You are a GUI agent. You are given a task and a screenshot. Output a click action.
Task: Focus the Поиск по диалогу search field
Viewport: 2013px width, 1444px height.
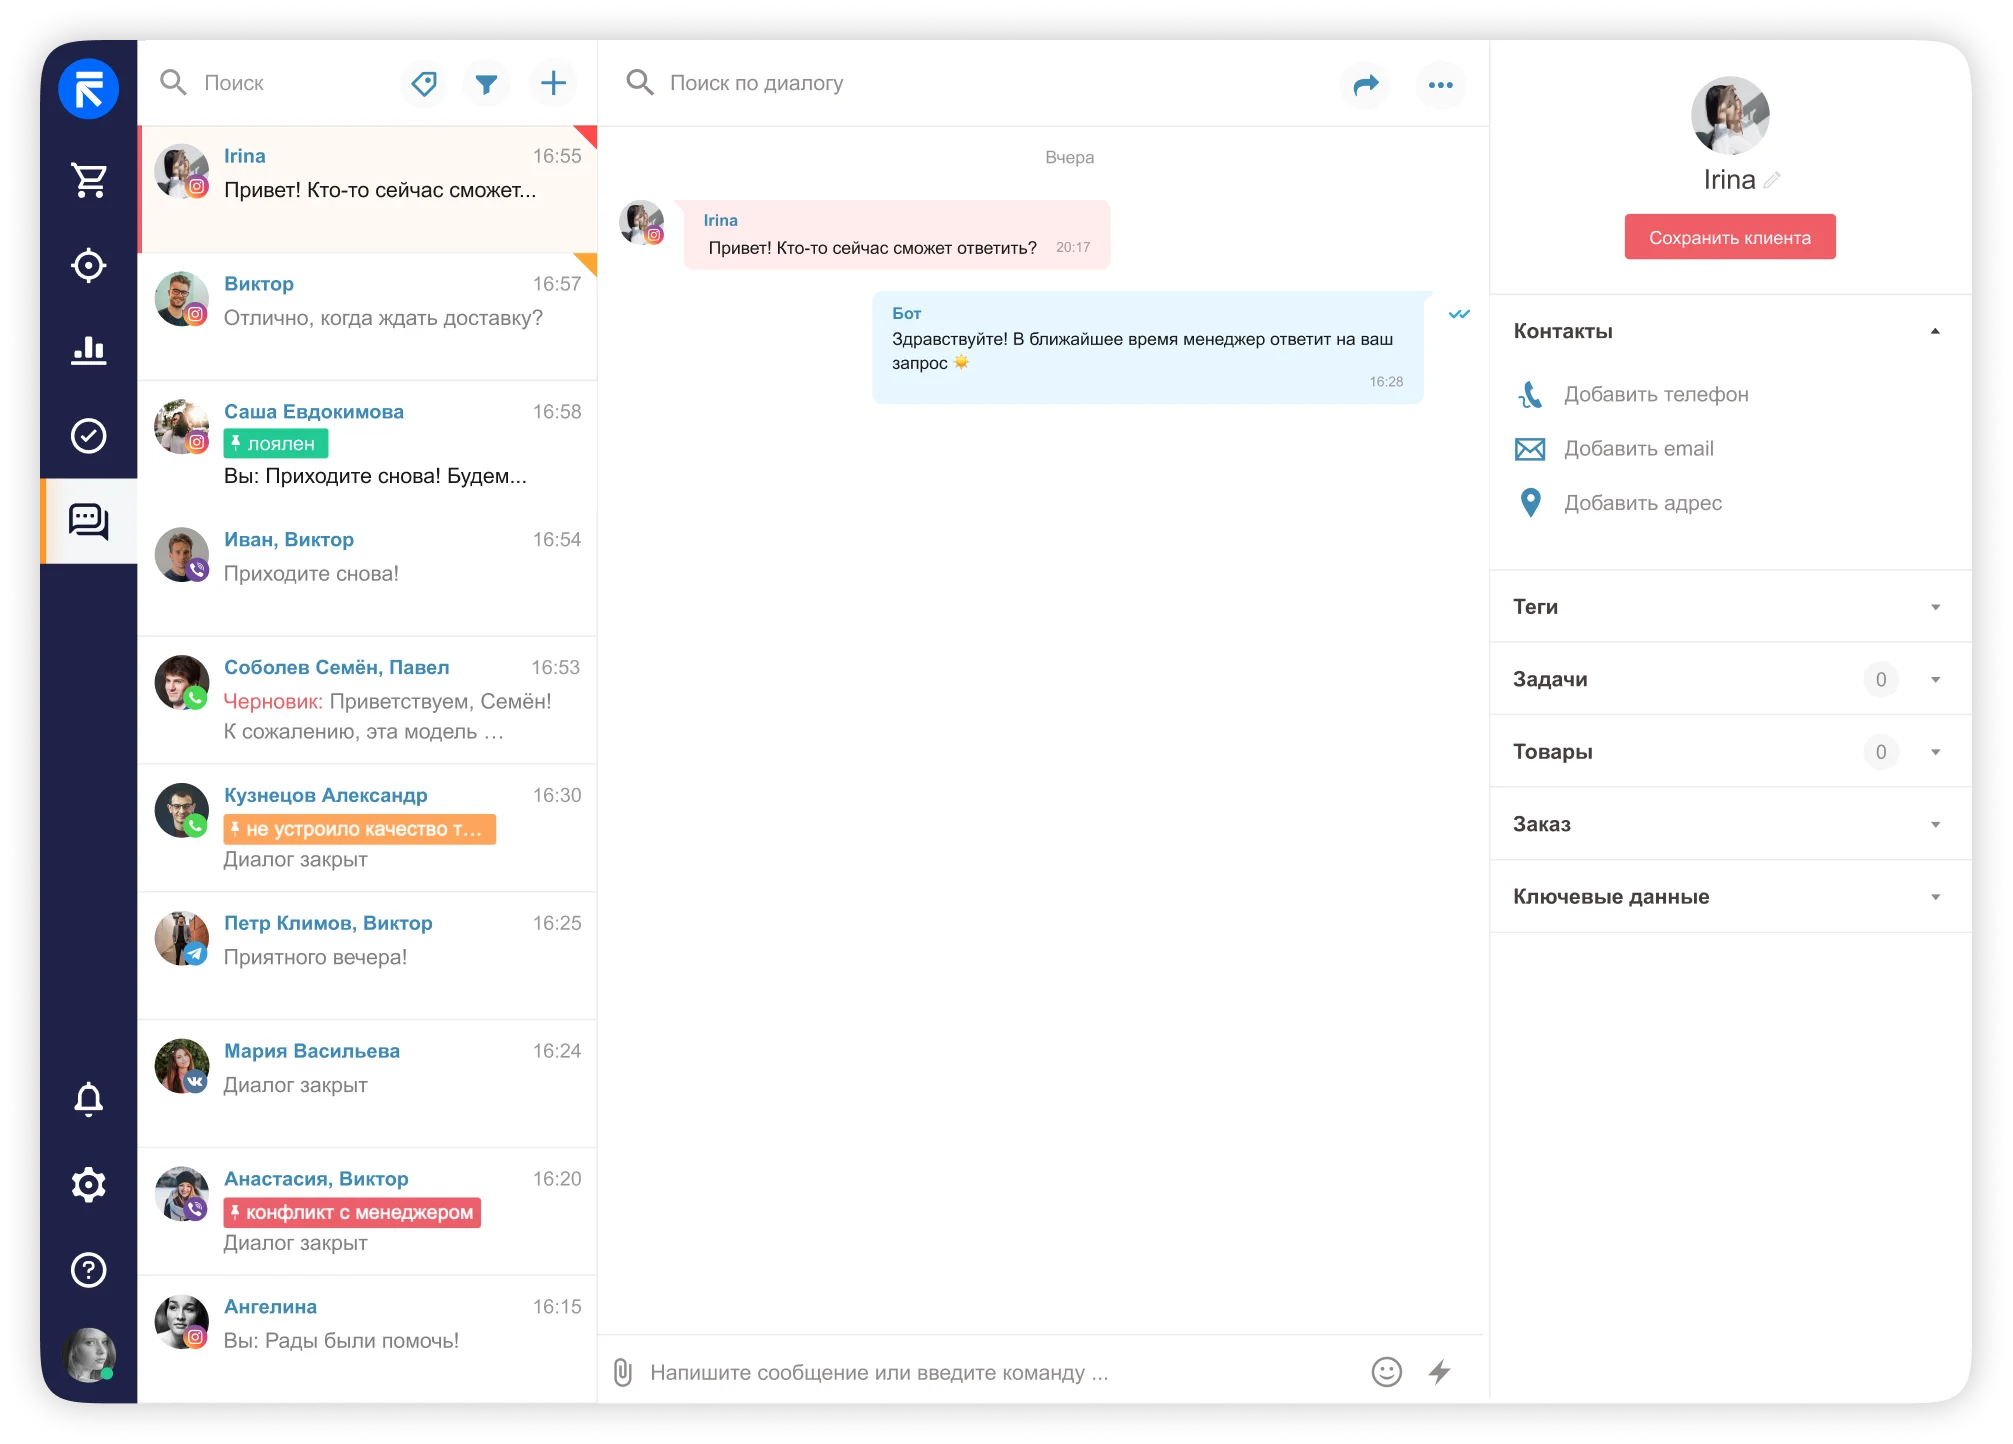coord(756,83)
